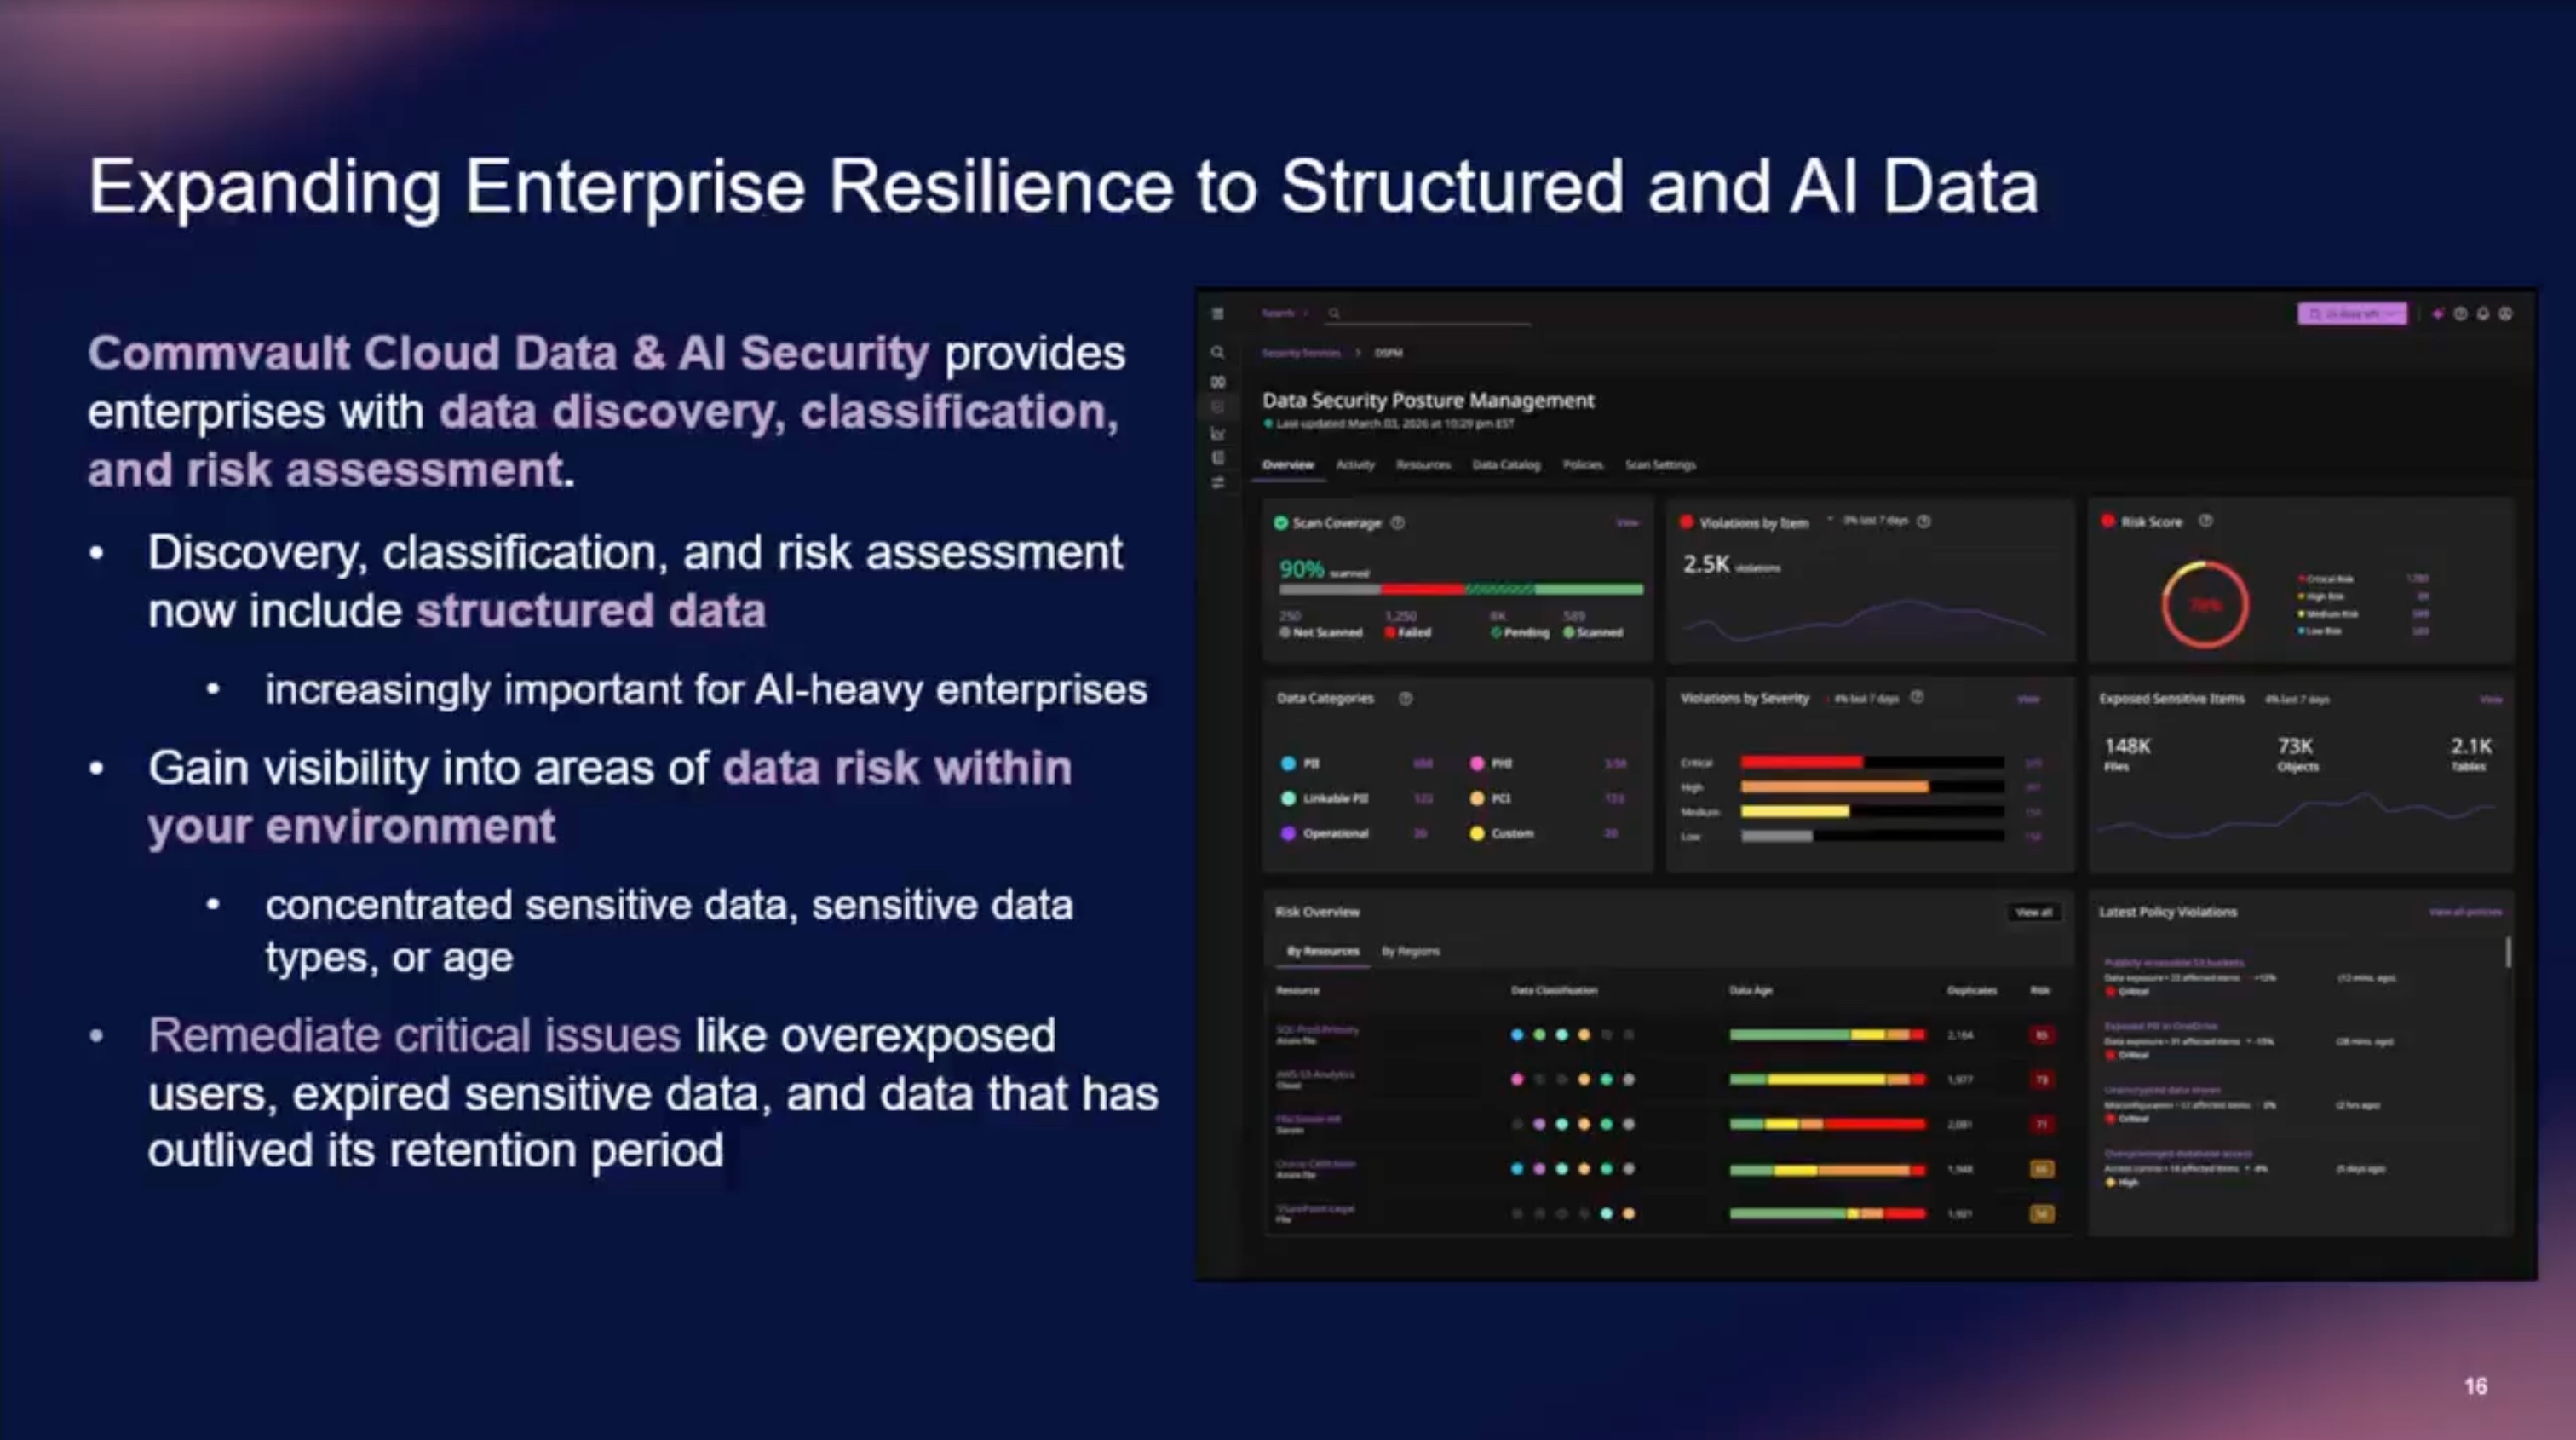Viewport: 2576px width, 1440px height.
Task: Click the View all button in Risk Overview
Action: tap(2033, 912)
